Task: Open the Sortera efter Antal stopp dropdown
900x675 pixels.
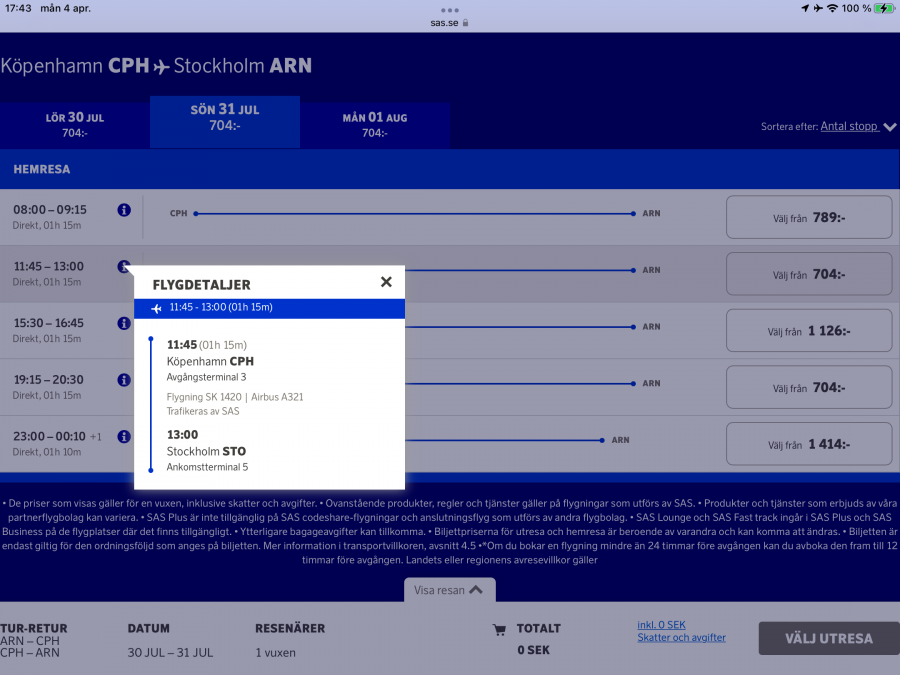Action: (856, 127)
